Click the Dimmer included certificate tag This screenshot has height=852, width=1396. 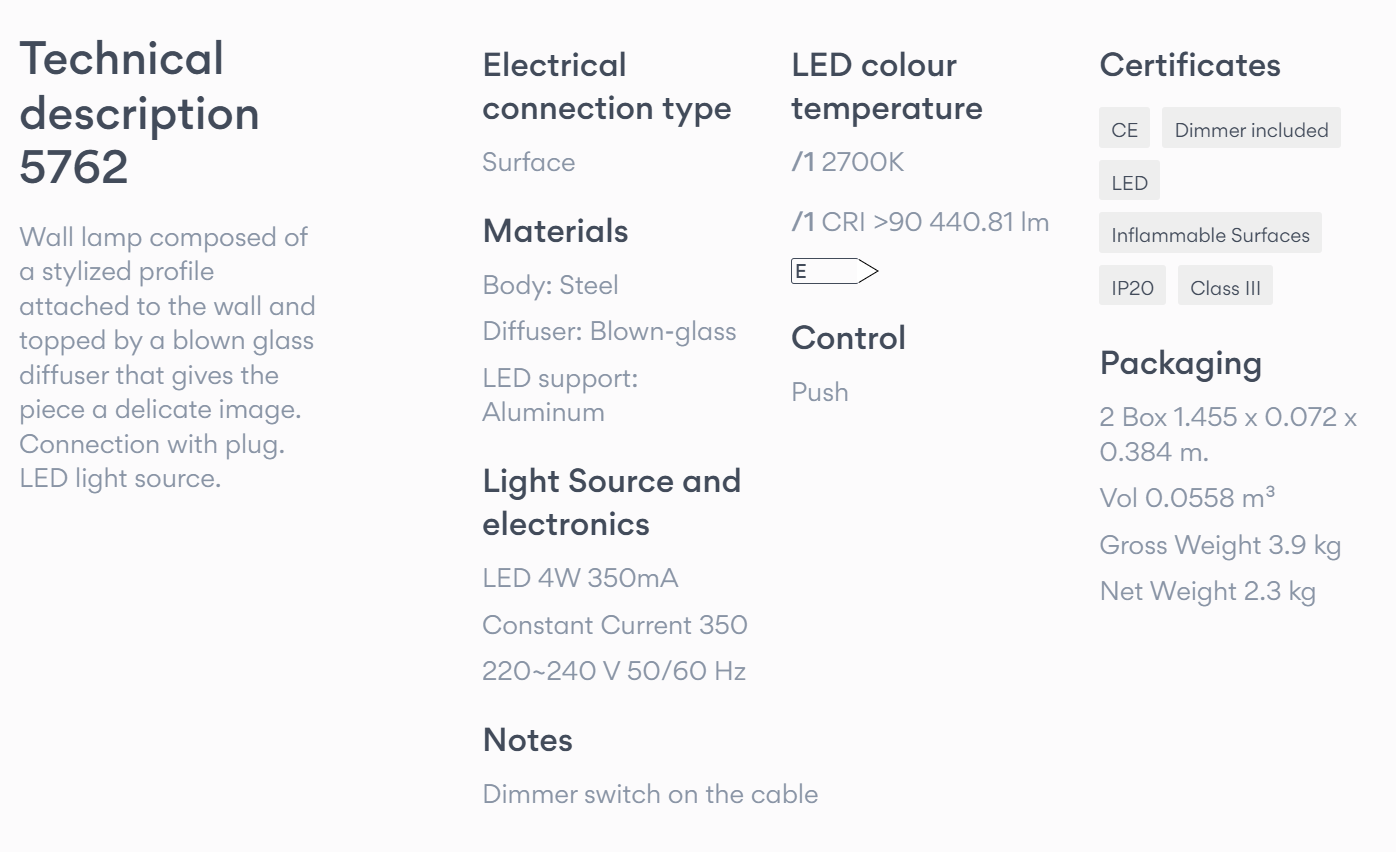(1251, 129)
